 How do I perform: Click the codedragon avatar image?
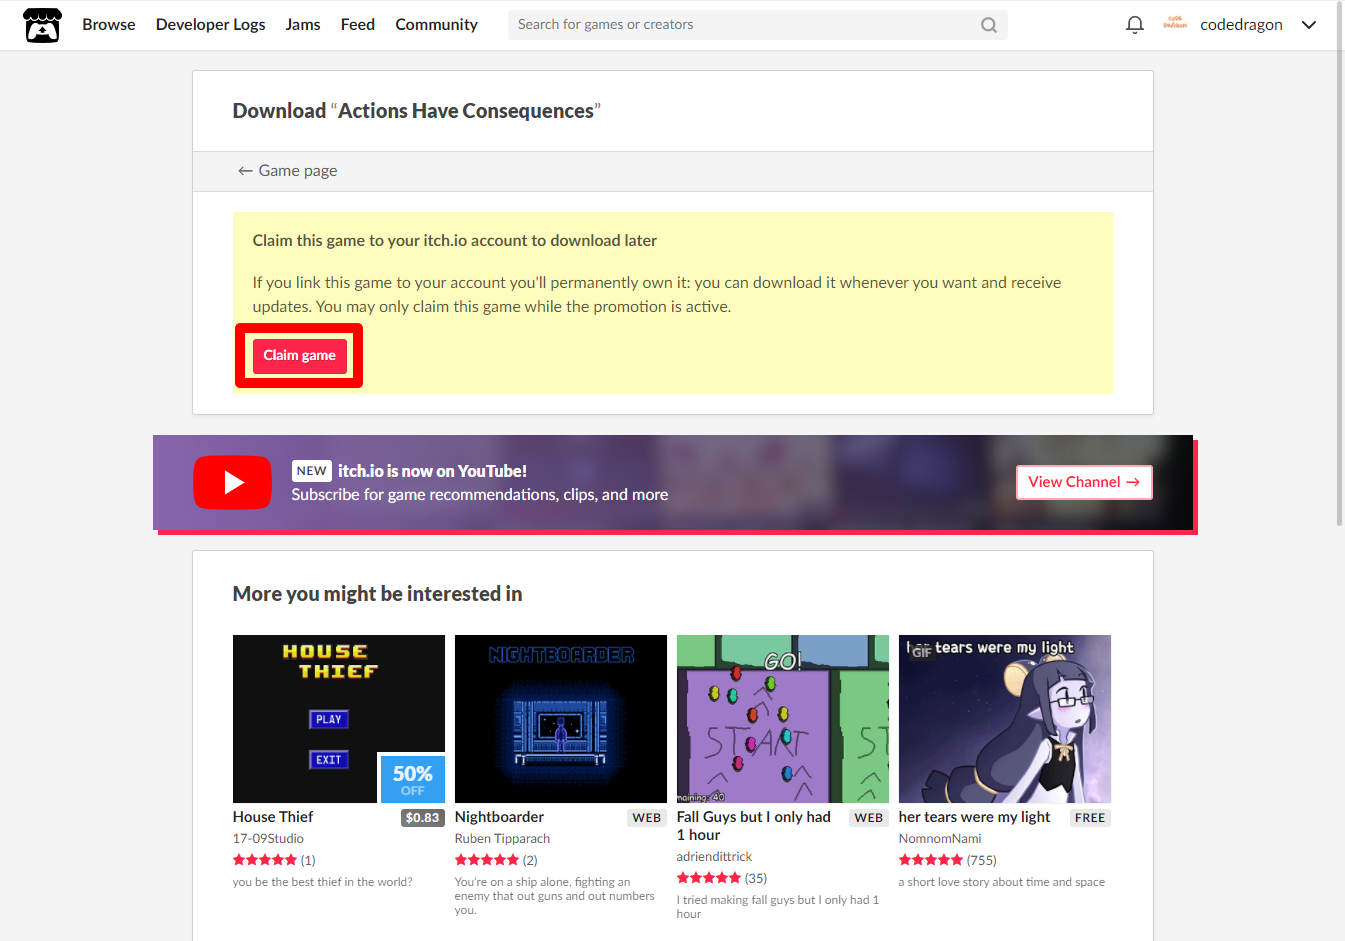1175,24
